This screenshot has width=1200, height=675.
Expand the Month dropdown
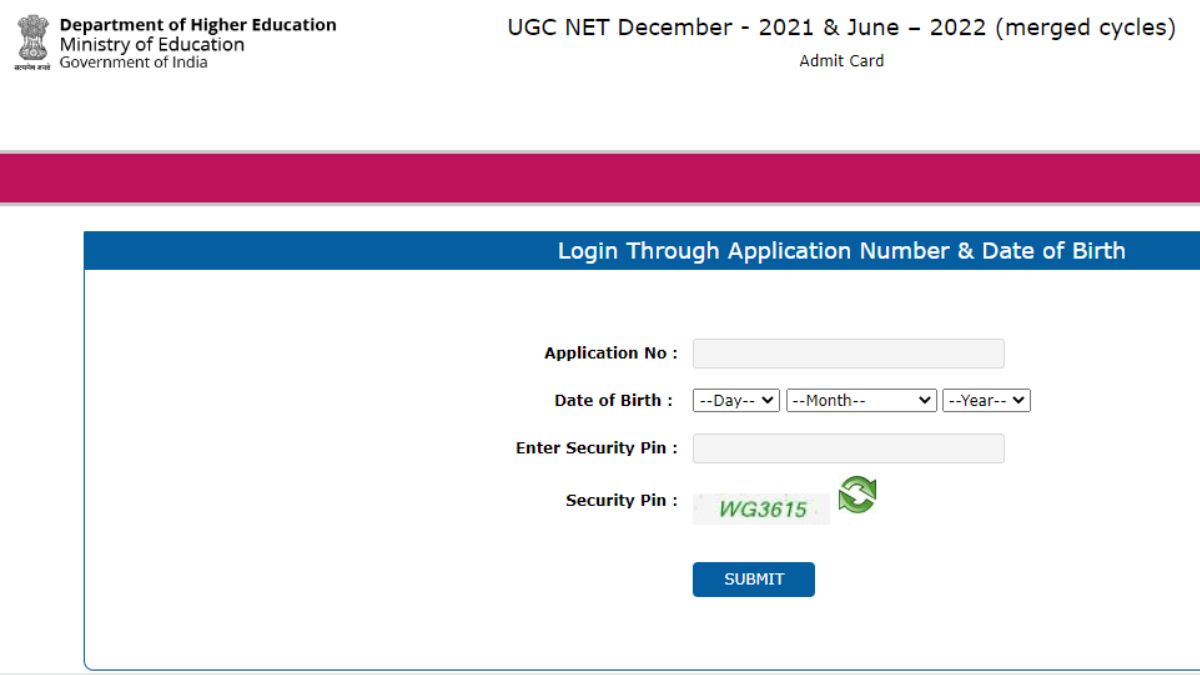pos(861,401)
